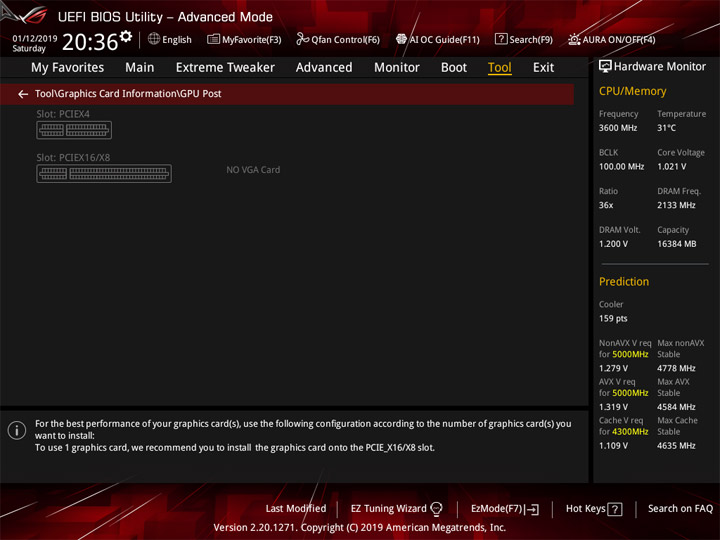
Task: Open MyFavorite(F3) list icon
Action: click(213, 39)
